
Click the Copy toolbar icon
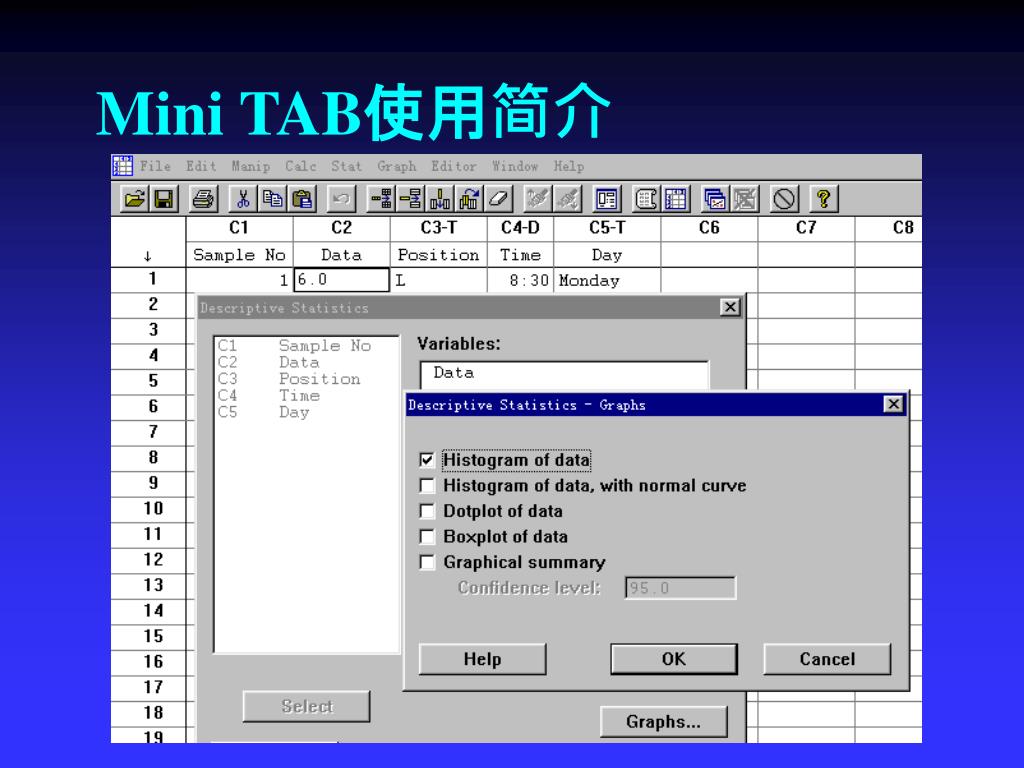coord(273,199)
